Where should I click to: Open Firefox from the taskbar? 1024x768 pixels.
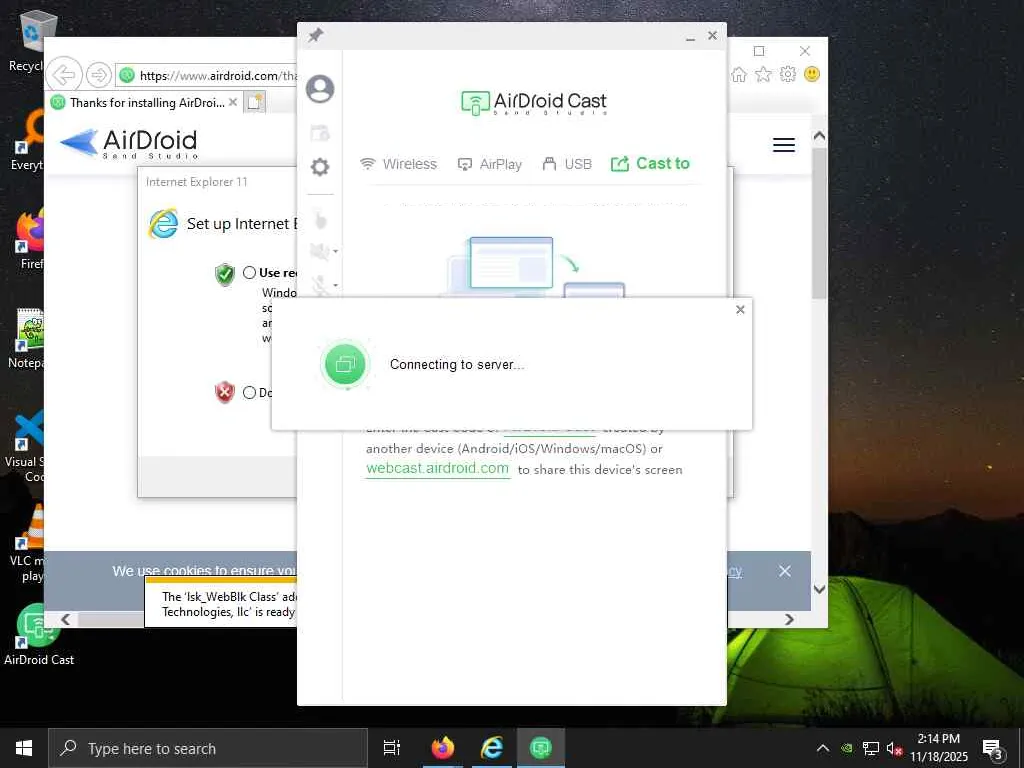(442, 748)
